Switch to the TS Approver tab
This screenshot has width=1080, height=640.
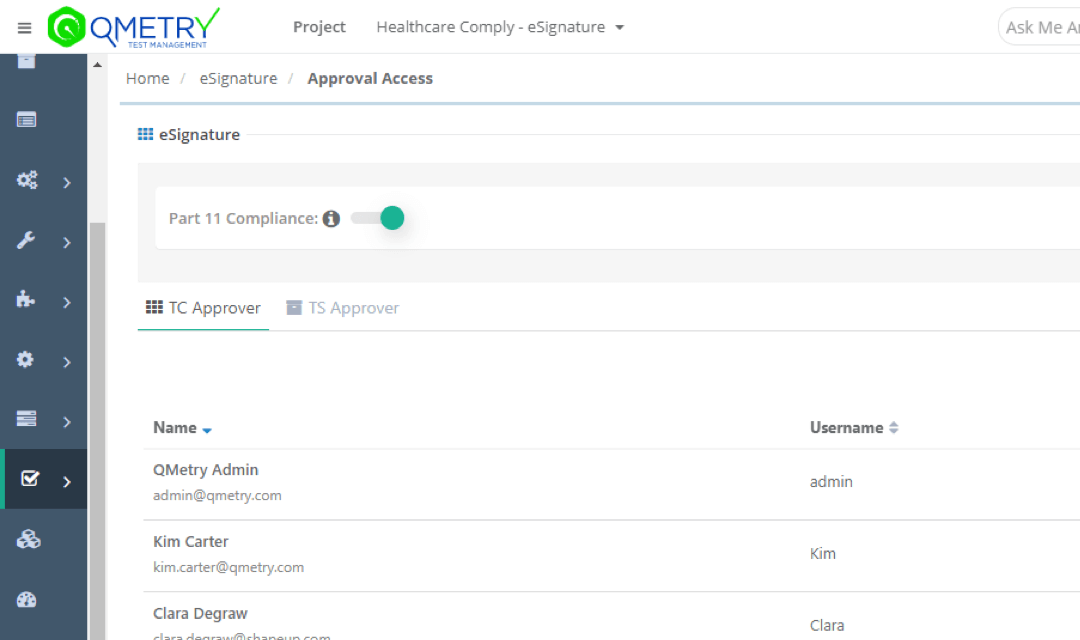(x=342, y=308)
